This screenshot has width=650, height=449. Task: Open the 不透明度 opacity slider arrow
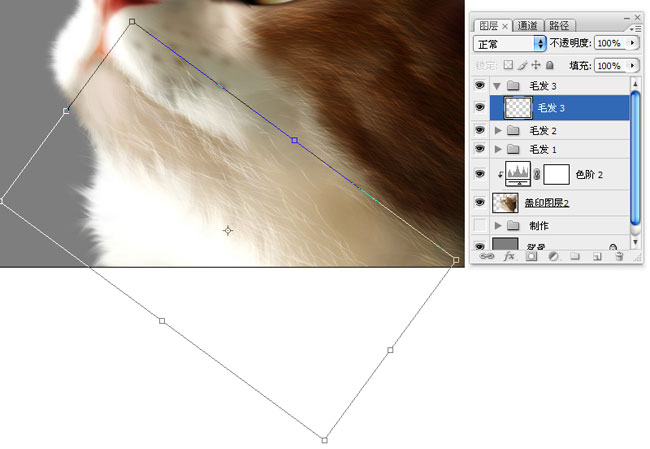point(633,44)
